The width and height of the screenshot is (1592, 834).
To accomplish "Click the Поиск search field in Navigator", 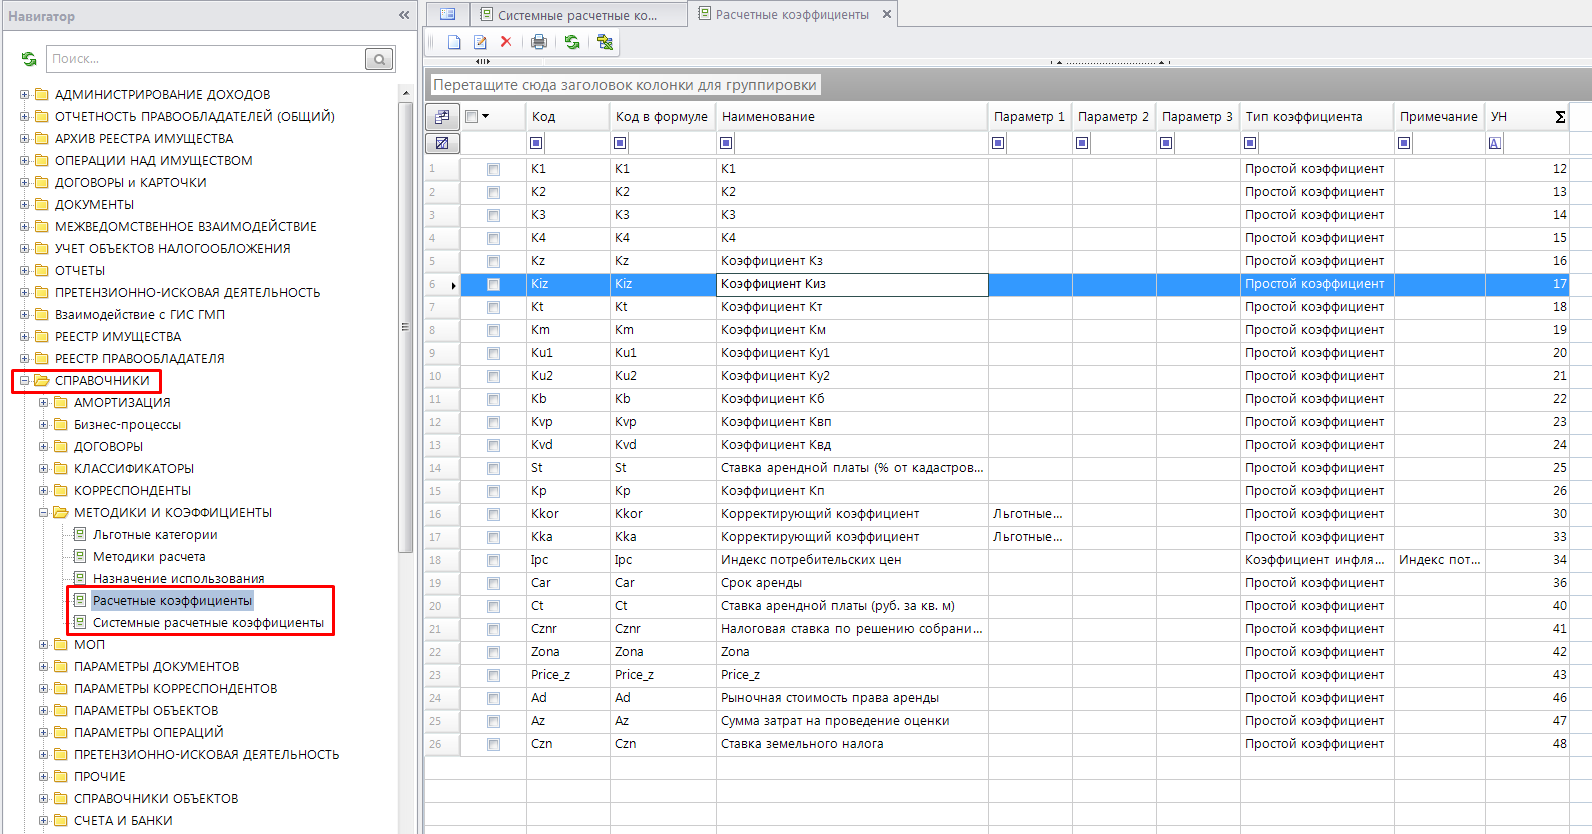I will tap(206, 59).
